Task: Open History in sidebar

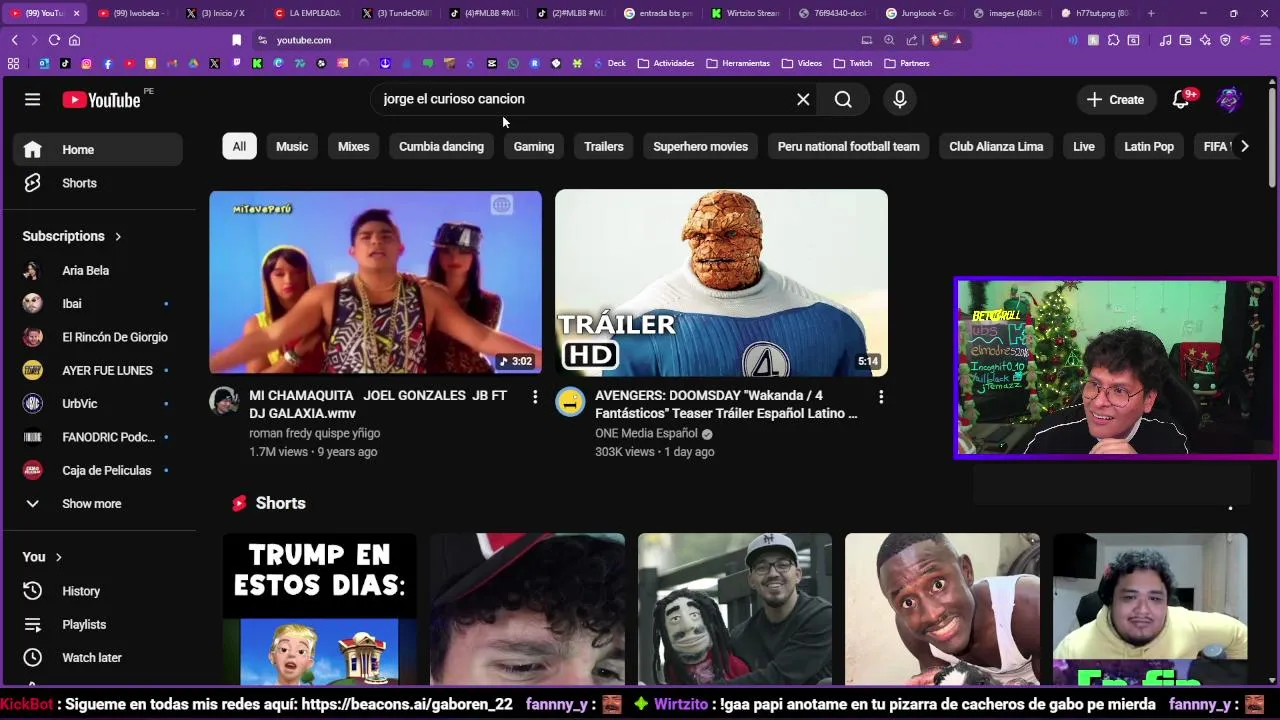Action: tap(97, 591)
